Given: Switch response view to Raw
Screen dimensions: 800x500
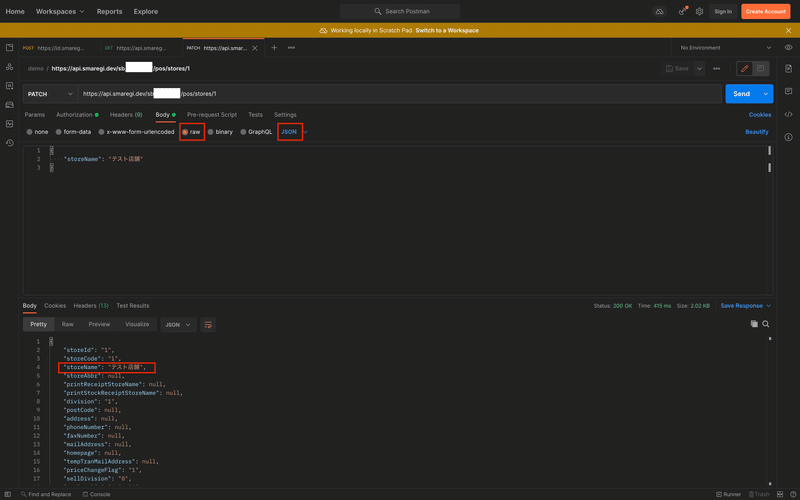Looking at the screenshot, I should click(67, 324).
